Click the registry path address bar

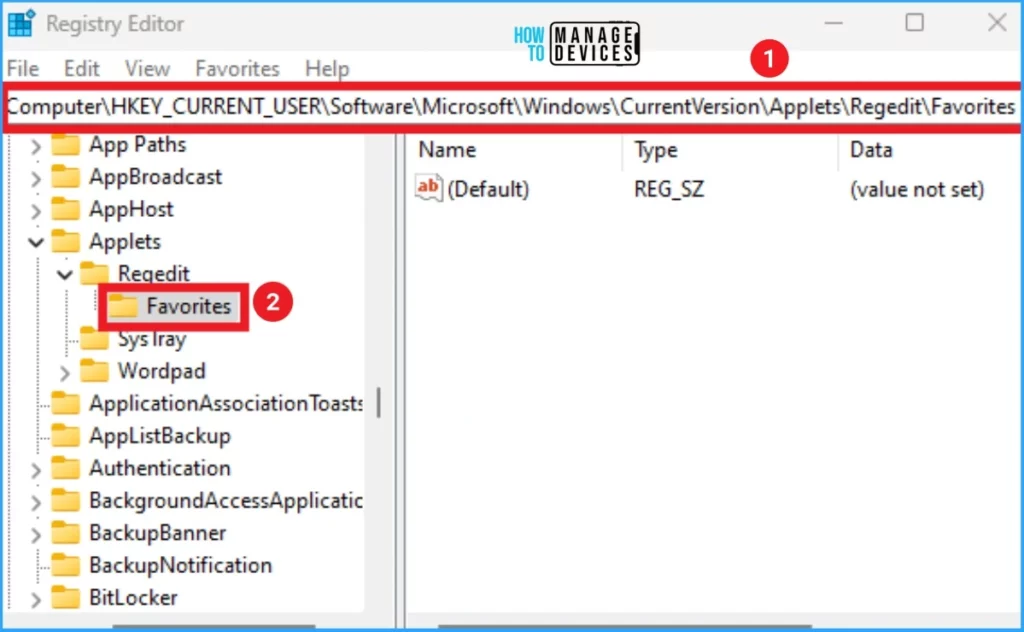(511, 106)
